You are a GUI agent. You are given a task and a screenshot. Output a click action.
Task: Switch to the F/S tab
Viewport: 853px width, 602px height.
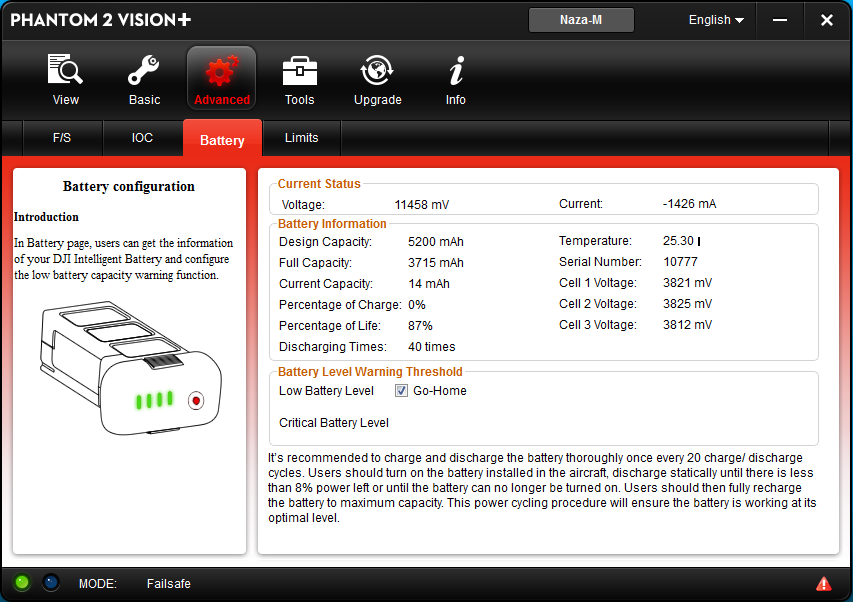coord(62,138)
